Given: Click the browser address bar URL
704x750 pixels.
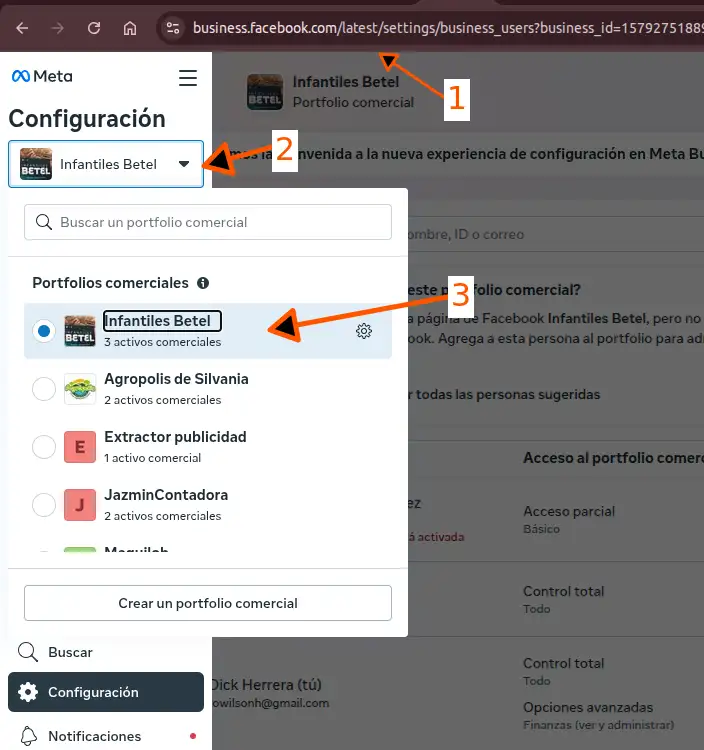Looking at the screenshot, I should click(x=447, y=28).
